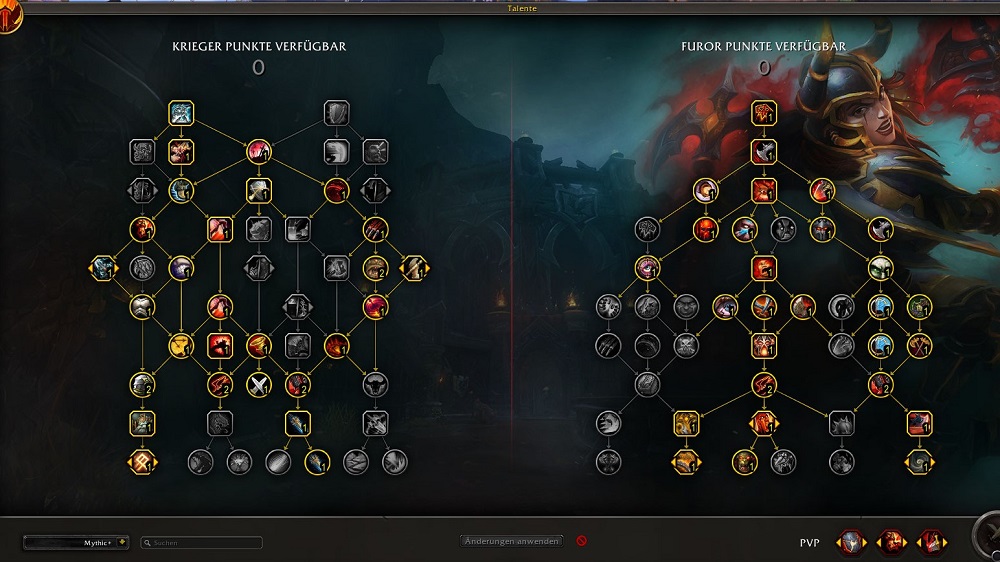
Task: Select the top square Krieger tree talent node
Action: (x=181, y=113)
